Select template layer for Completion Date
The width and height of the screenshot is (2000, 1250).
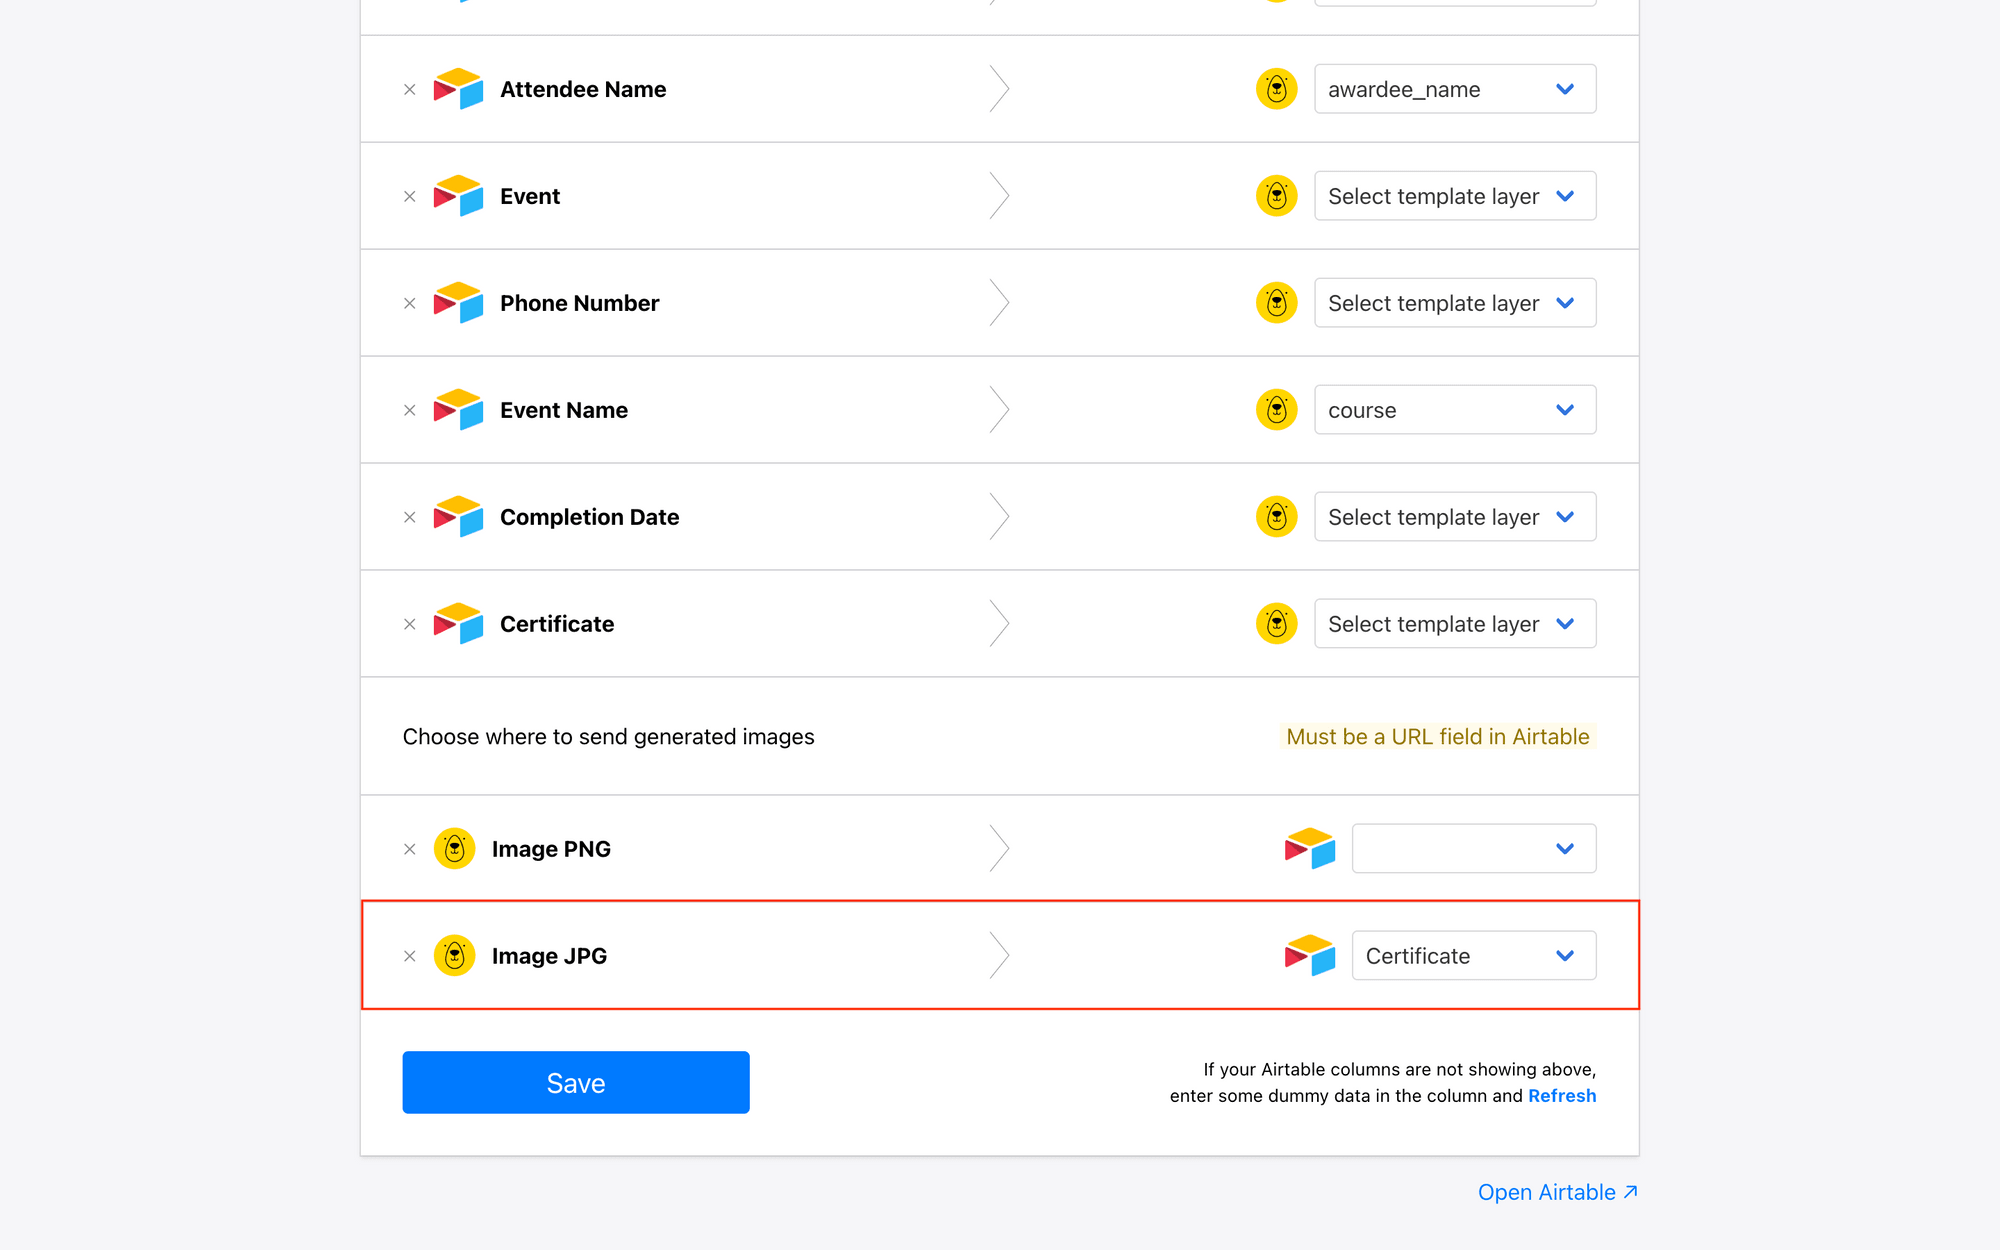(x=1454, y=517)
